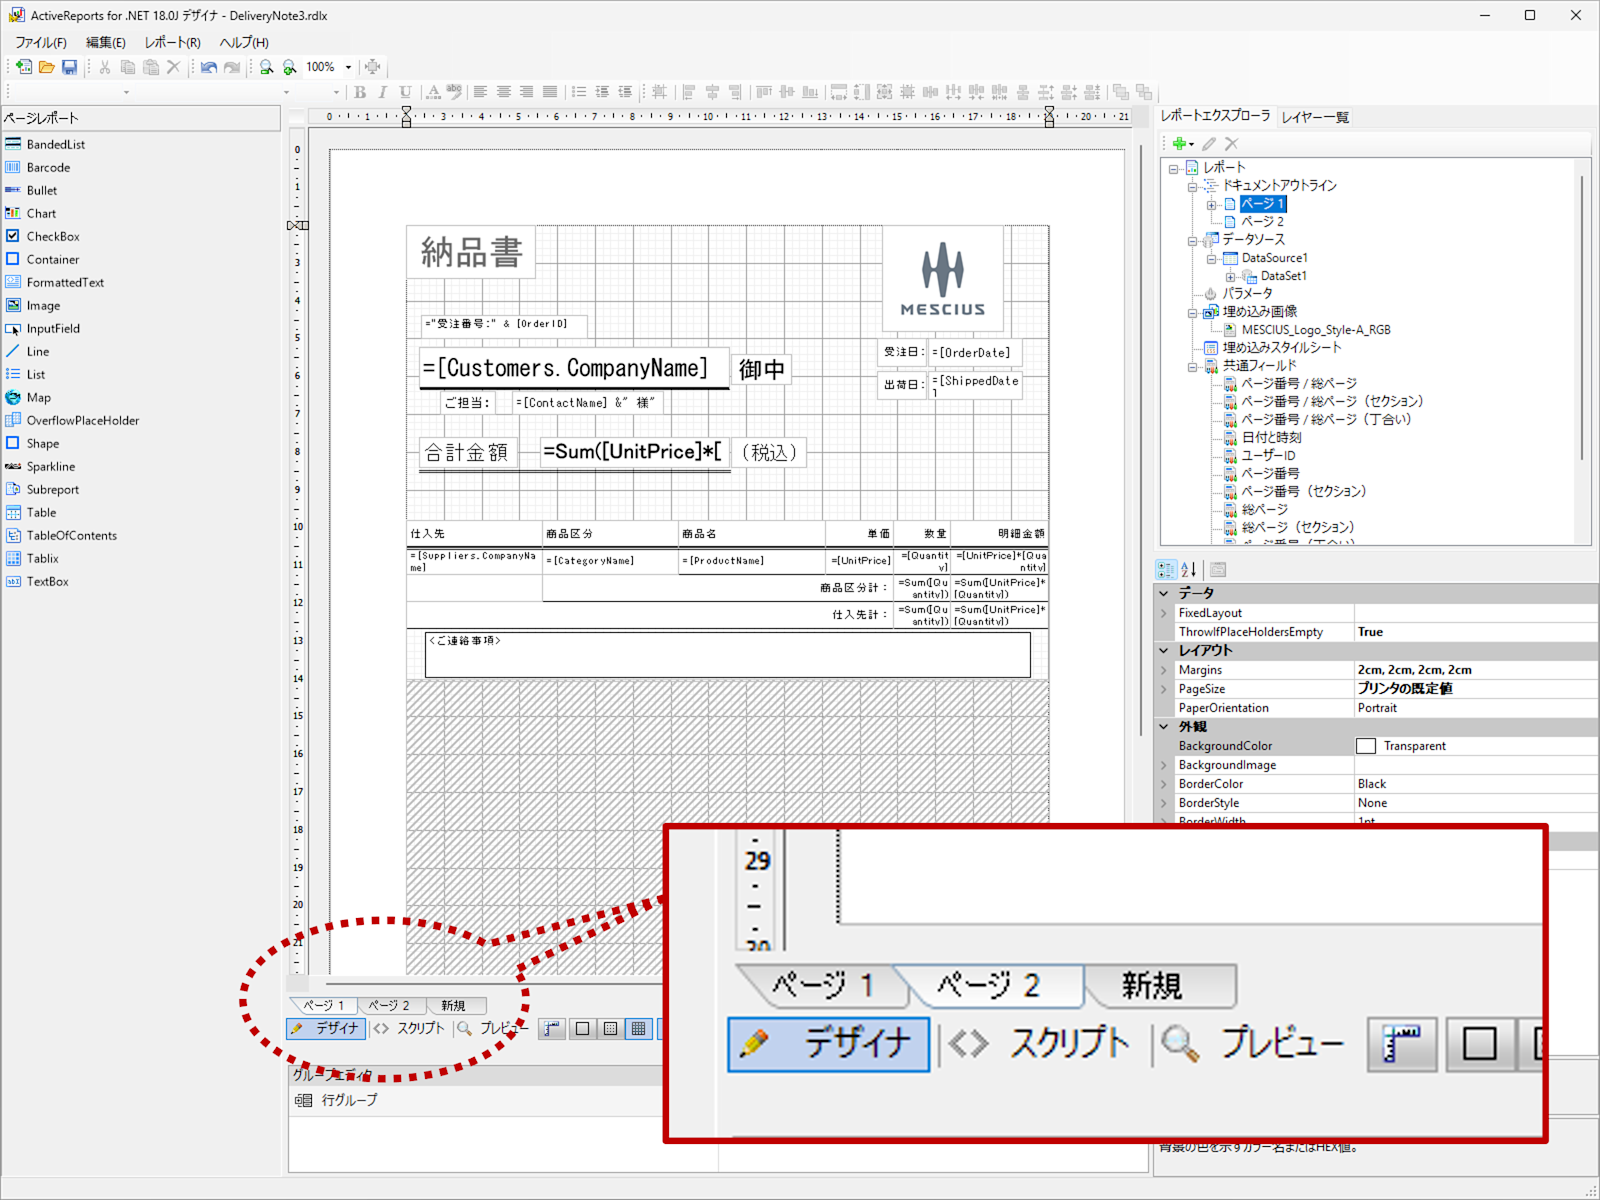The image size is (1600, 1200).
Task: Zoom in using the magnifier plus icon
Action: tap(289, 67)
